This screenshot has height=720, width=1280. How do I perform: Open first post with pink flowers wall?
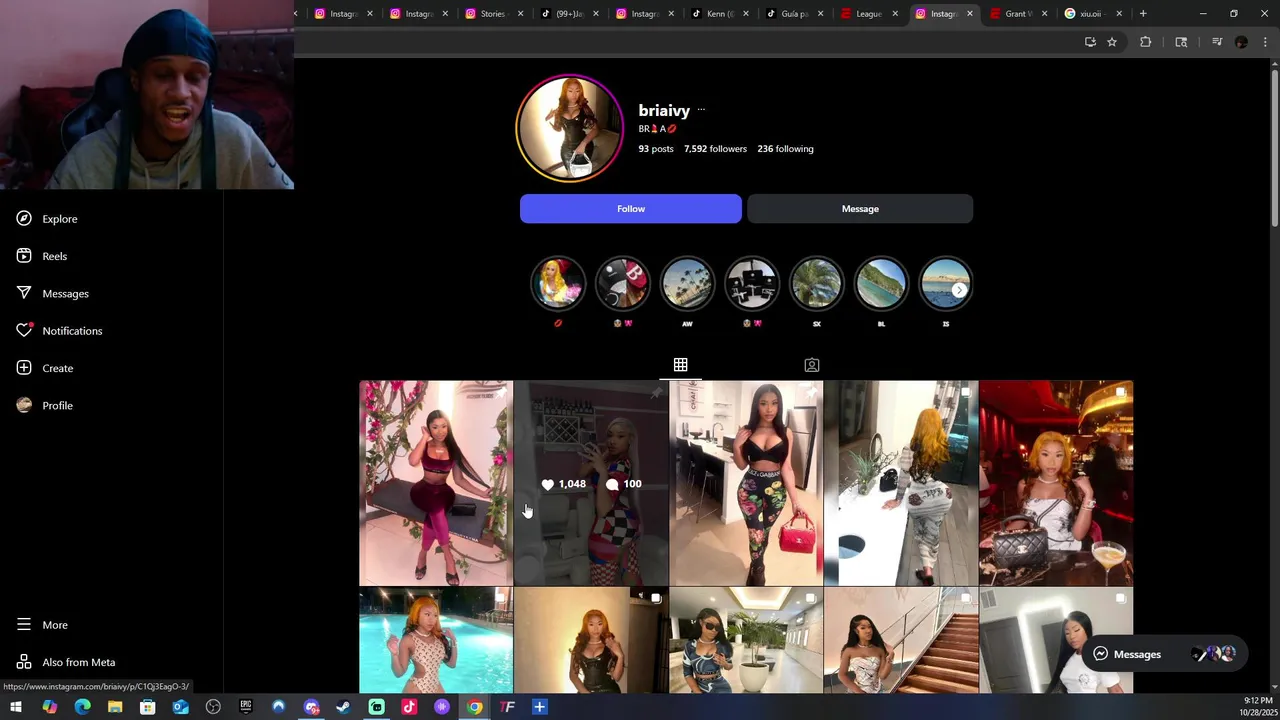pyautogui.click(x=436, y=483)
